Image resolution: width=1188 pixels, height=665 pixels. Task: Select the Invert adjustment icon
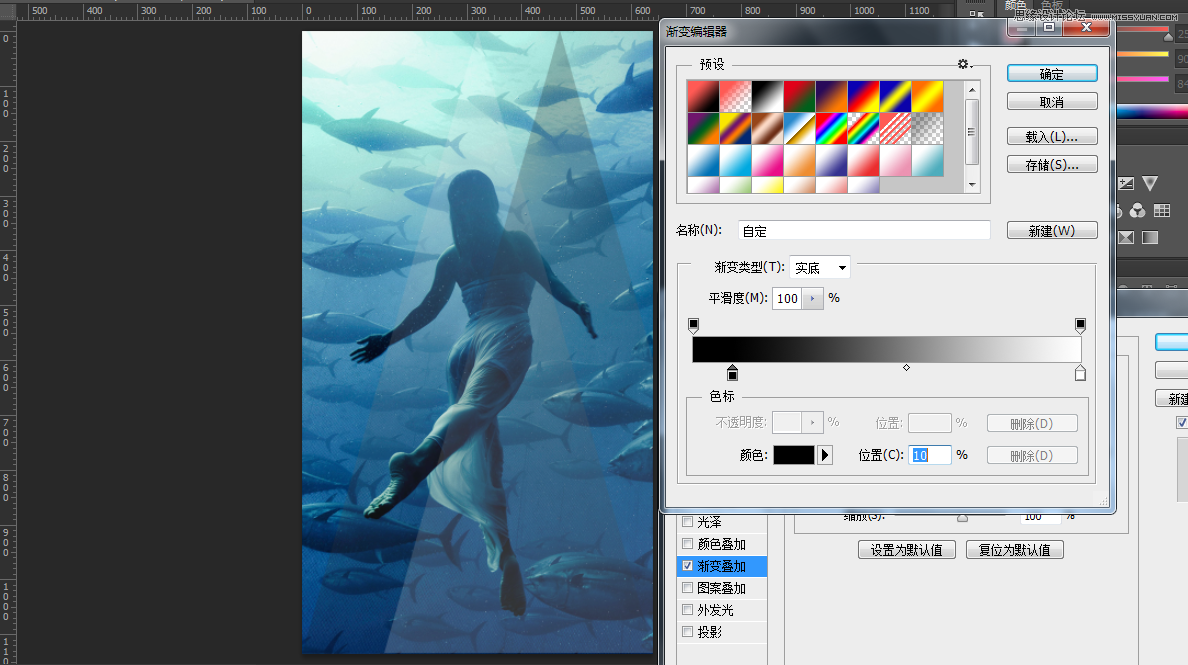pos(1126,237)
